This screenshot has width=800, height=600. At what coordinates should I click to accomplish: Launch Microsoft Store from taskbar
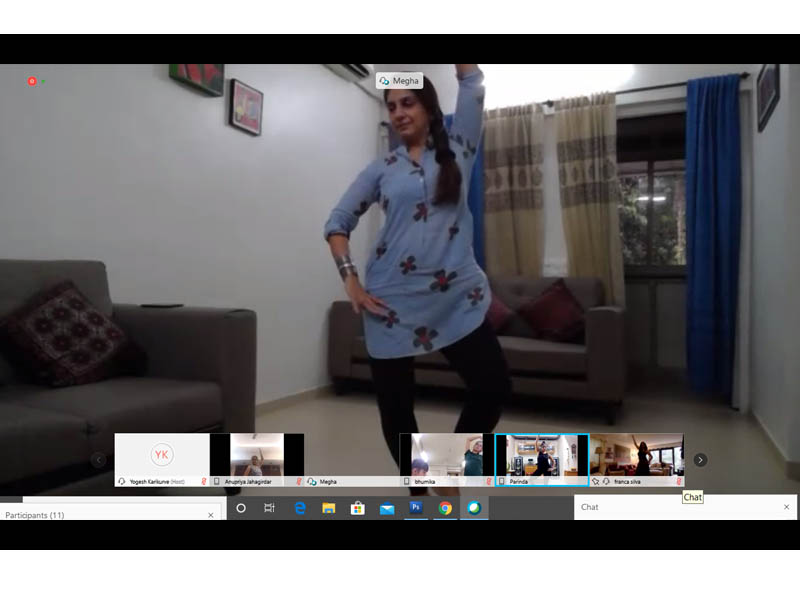(x=357, y=508)
